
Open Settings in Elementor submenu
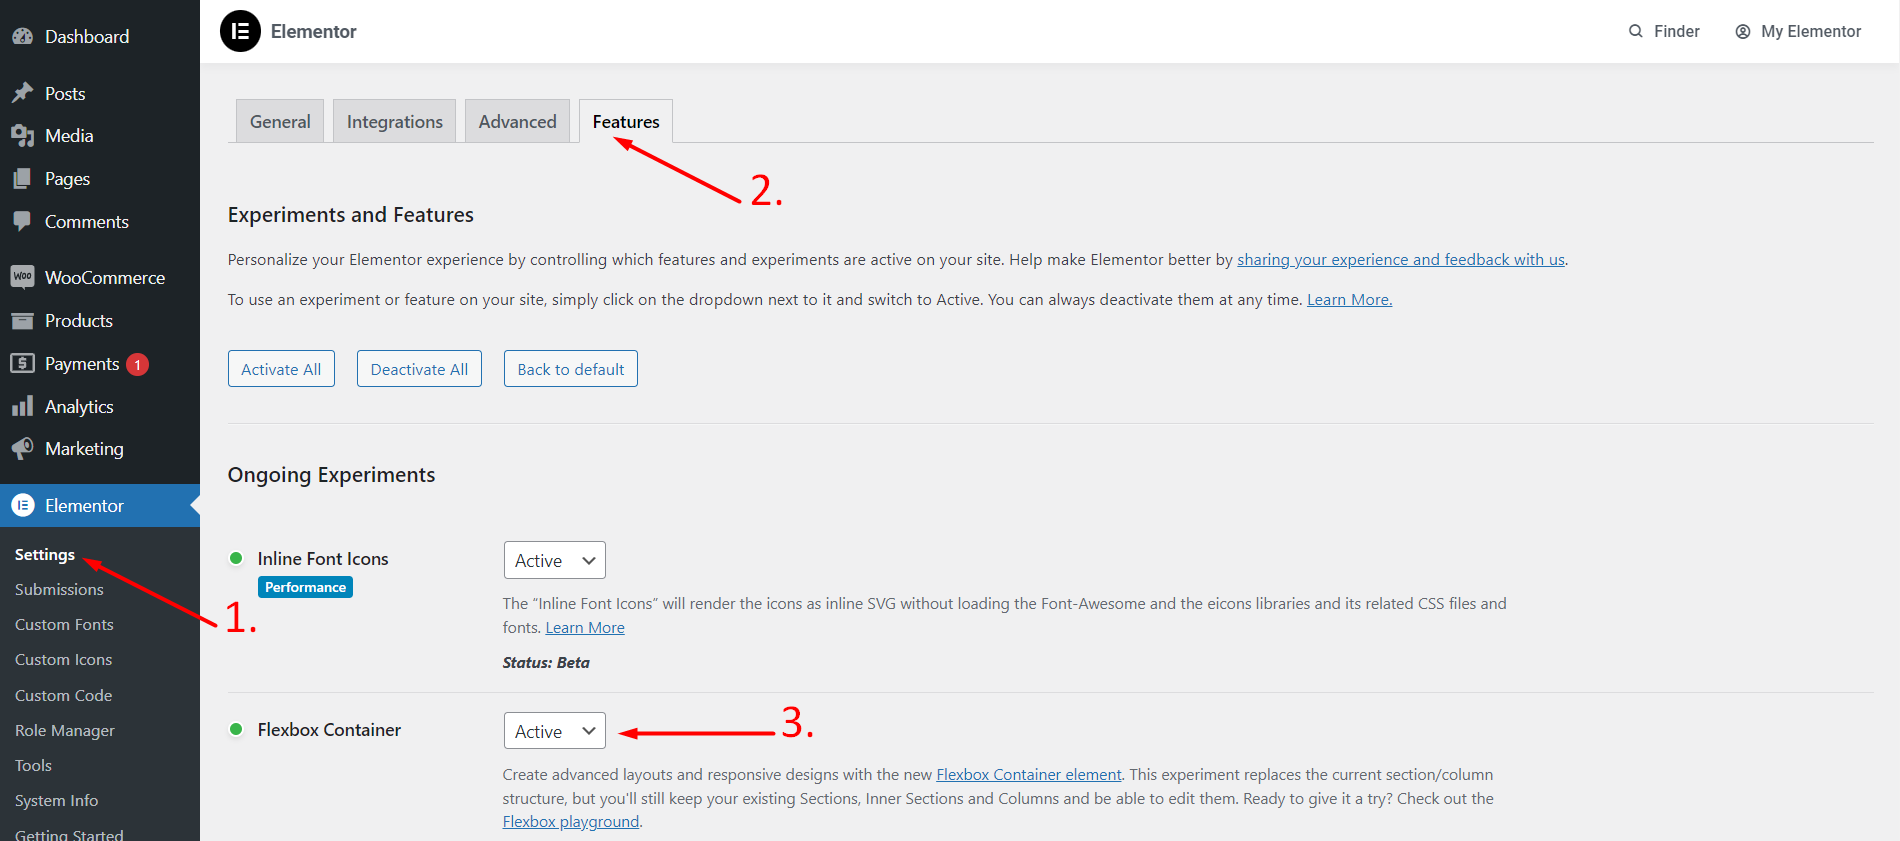pyautogui.click(x=45, y=554)
